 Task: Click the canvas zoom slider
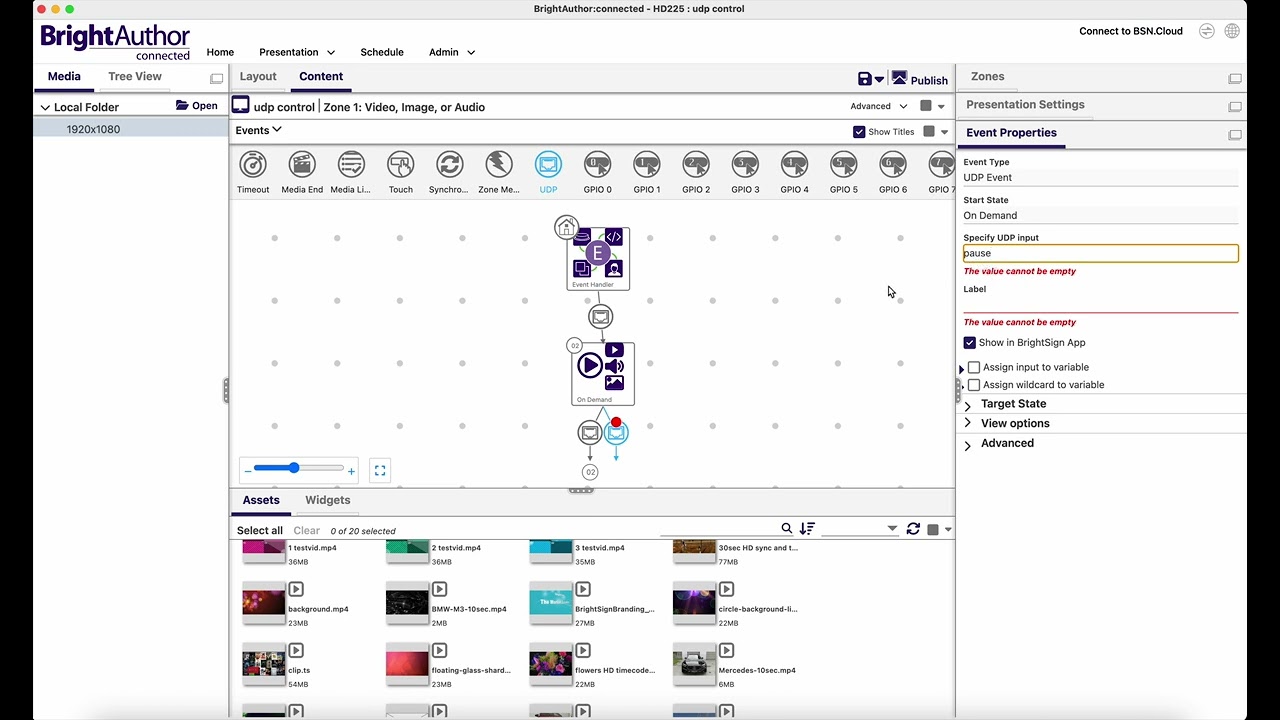[x=298, y=468]
